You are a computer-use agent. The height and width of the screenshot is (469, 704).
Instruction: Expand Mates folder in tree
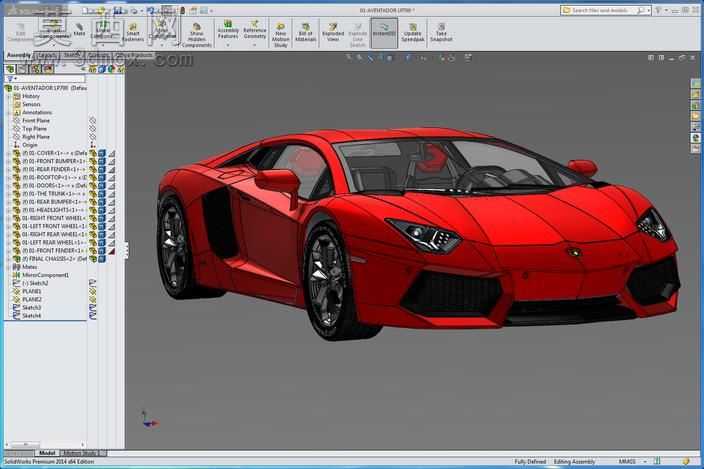[x=9, y=267]
